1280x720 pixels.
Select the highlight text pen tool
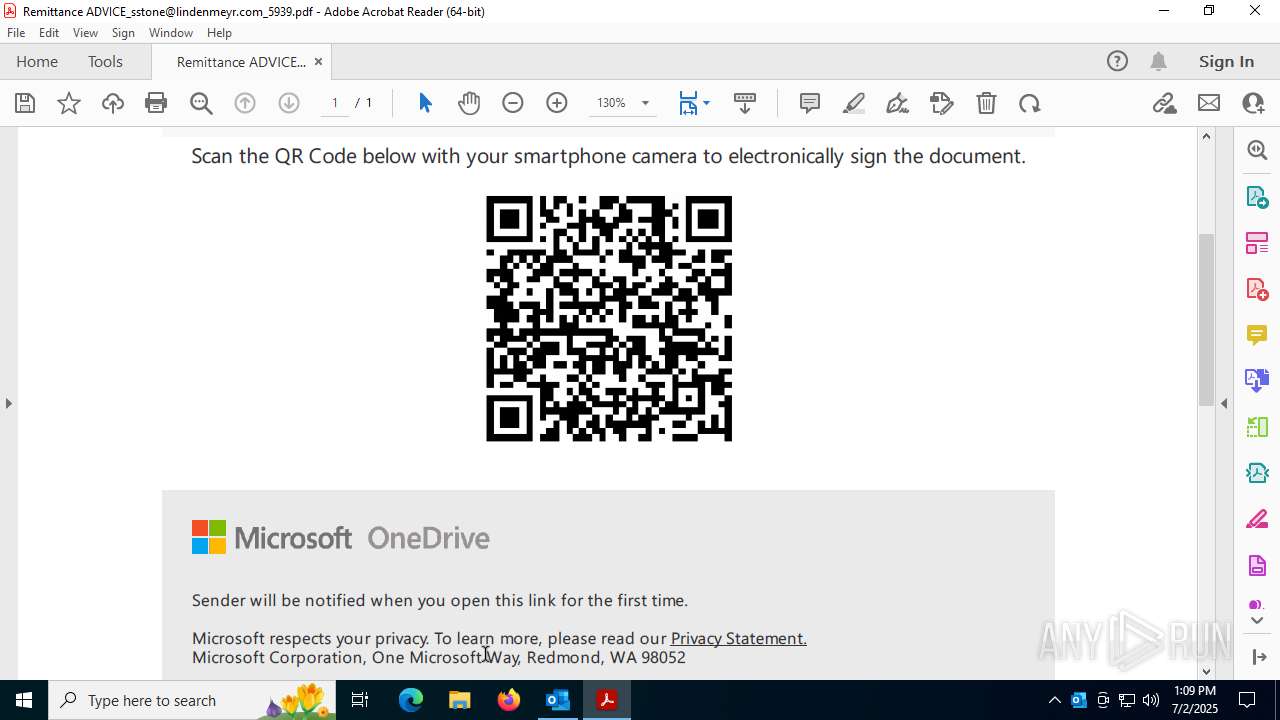point(854,103)
